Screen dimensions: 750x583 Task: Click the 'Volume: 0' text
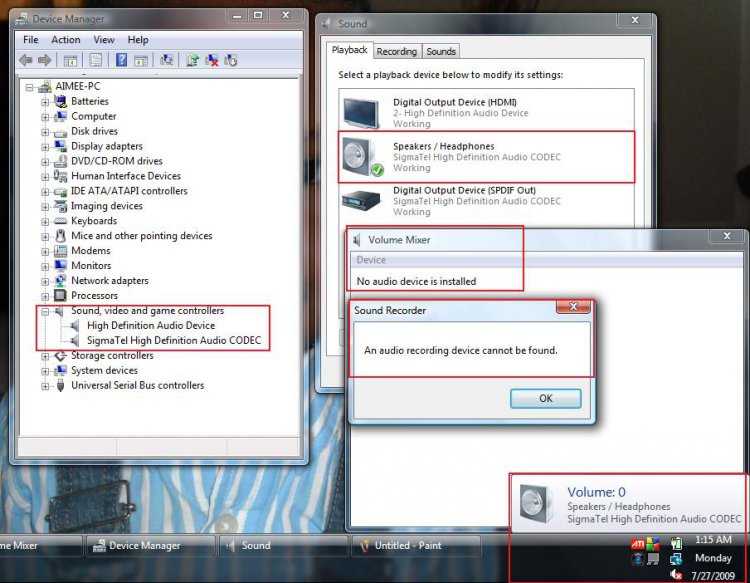tap(596, 492)
